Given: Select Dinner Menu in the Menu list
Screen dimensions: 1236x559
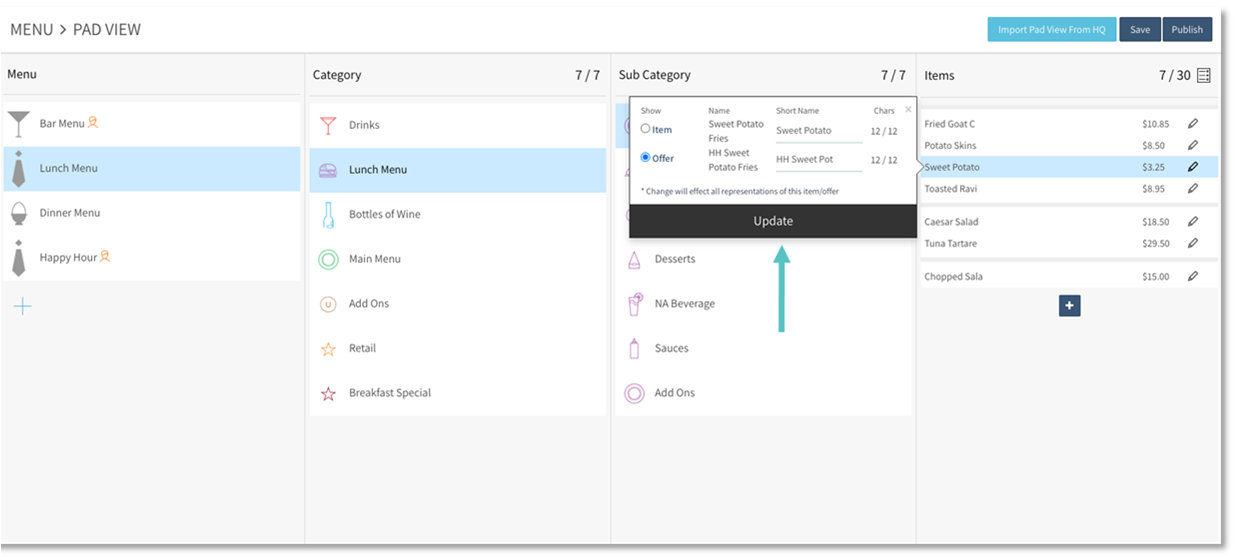Looking at the screenshot, I should coord(70,213).
